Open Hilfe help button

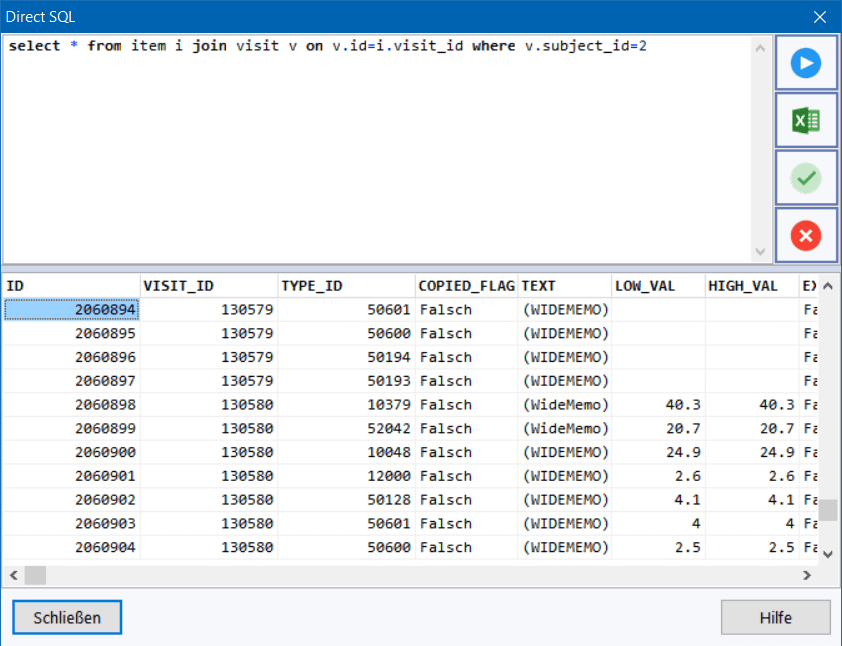775,617
